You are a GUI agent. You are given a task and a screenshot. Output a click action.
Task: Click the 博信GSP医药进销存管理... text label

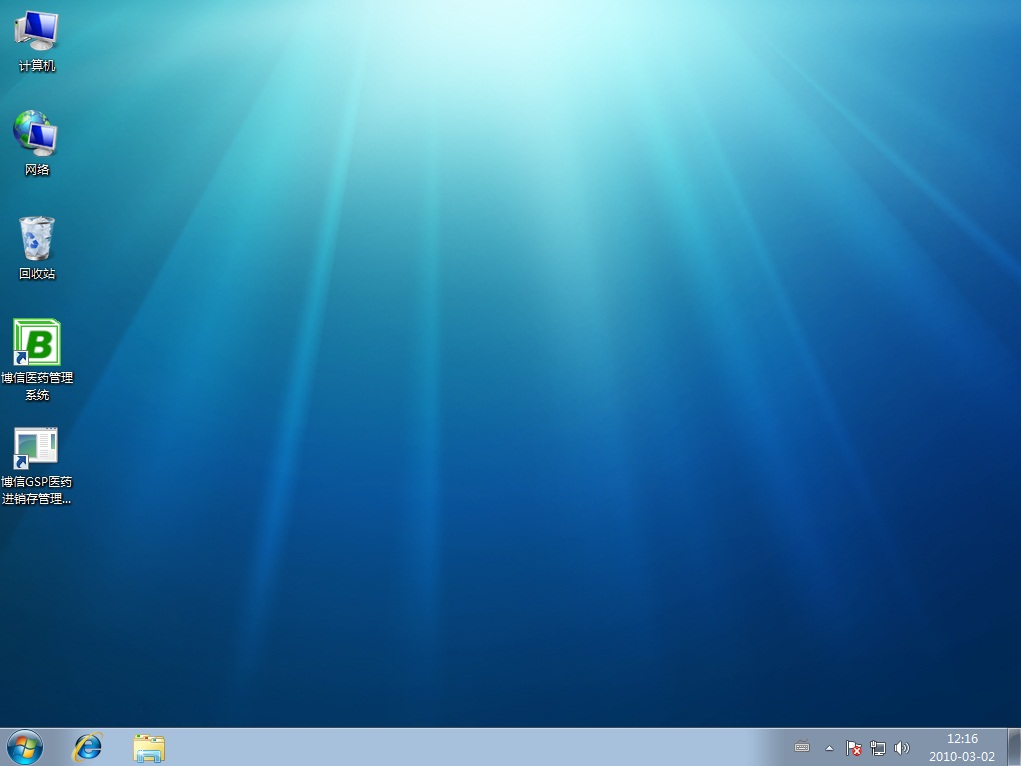coord(37,490)
